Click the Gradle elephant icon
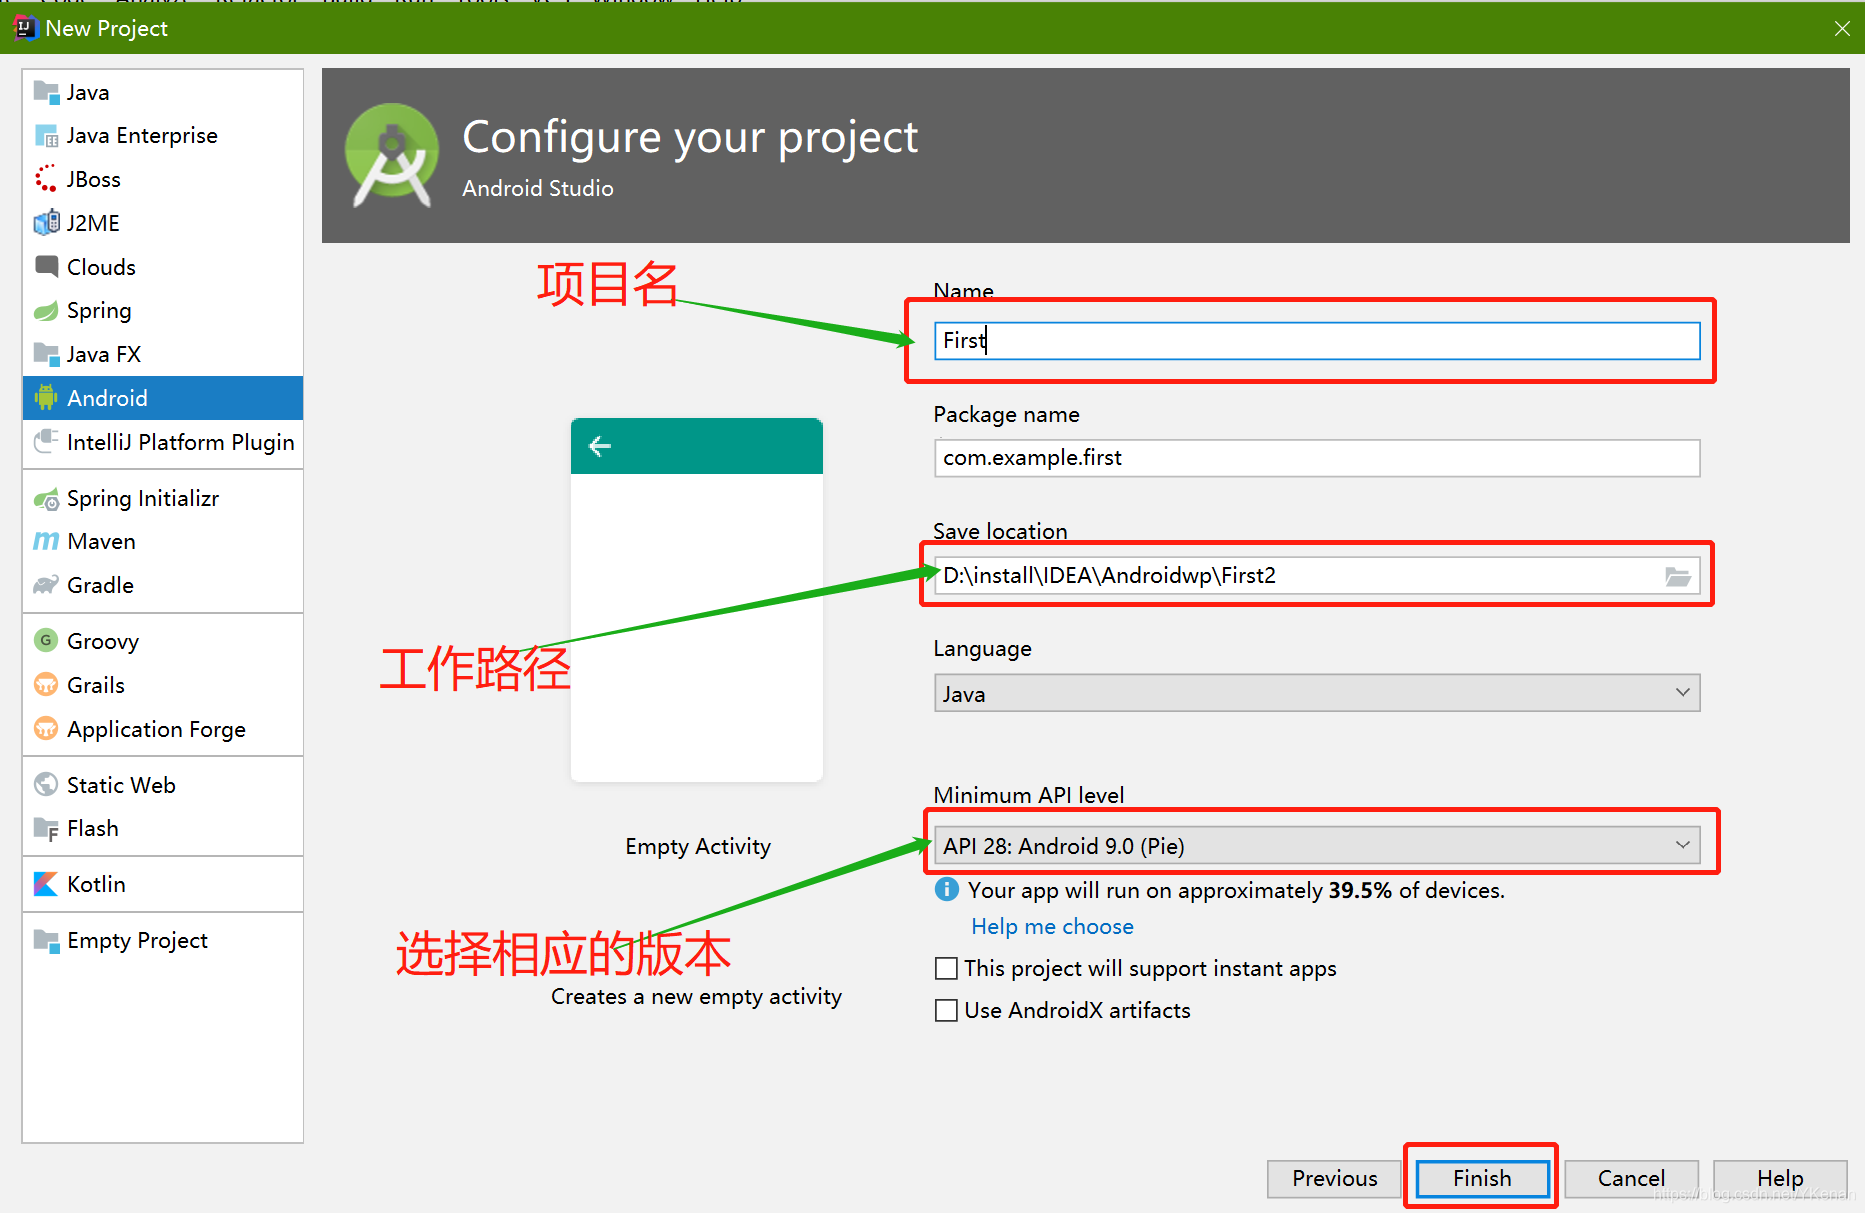Image resolution: width=1865 pixels, height=1213 pixels. point(46,585)
